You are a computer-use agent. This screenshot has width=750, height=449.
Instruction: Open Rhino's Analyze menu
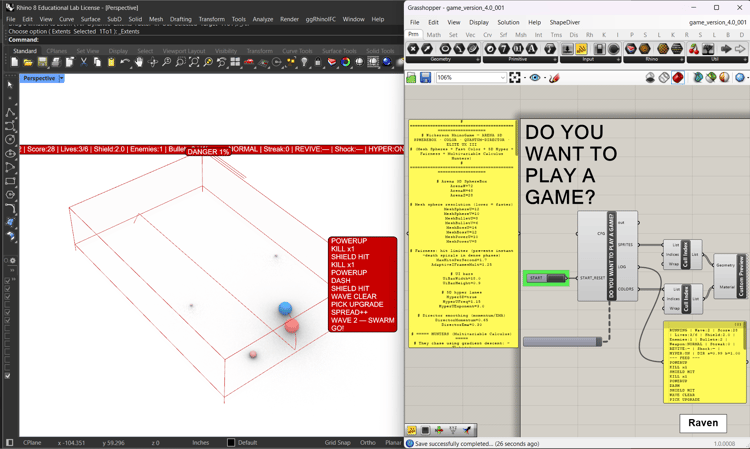(x=263, y=20)
